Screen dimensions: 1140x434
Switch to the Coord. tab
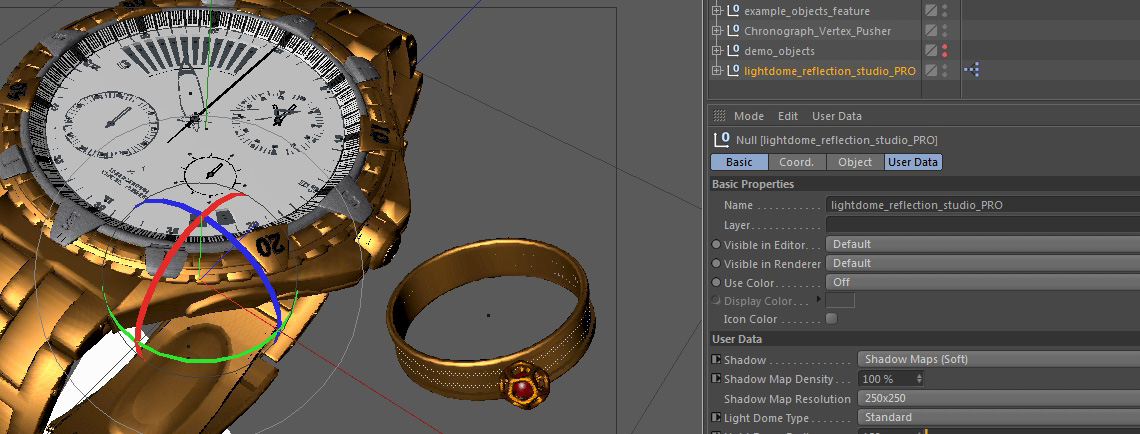[x=797, y=162]
